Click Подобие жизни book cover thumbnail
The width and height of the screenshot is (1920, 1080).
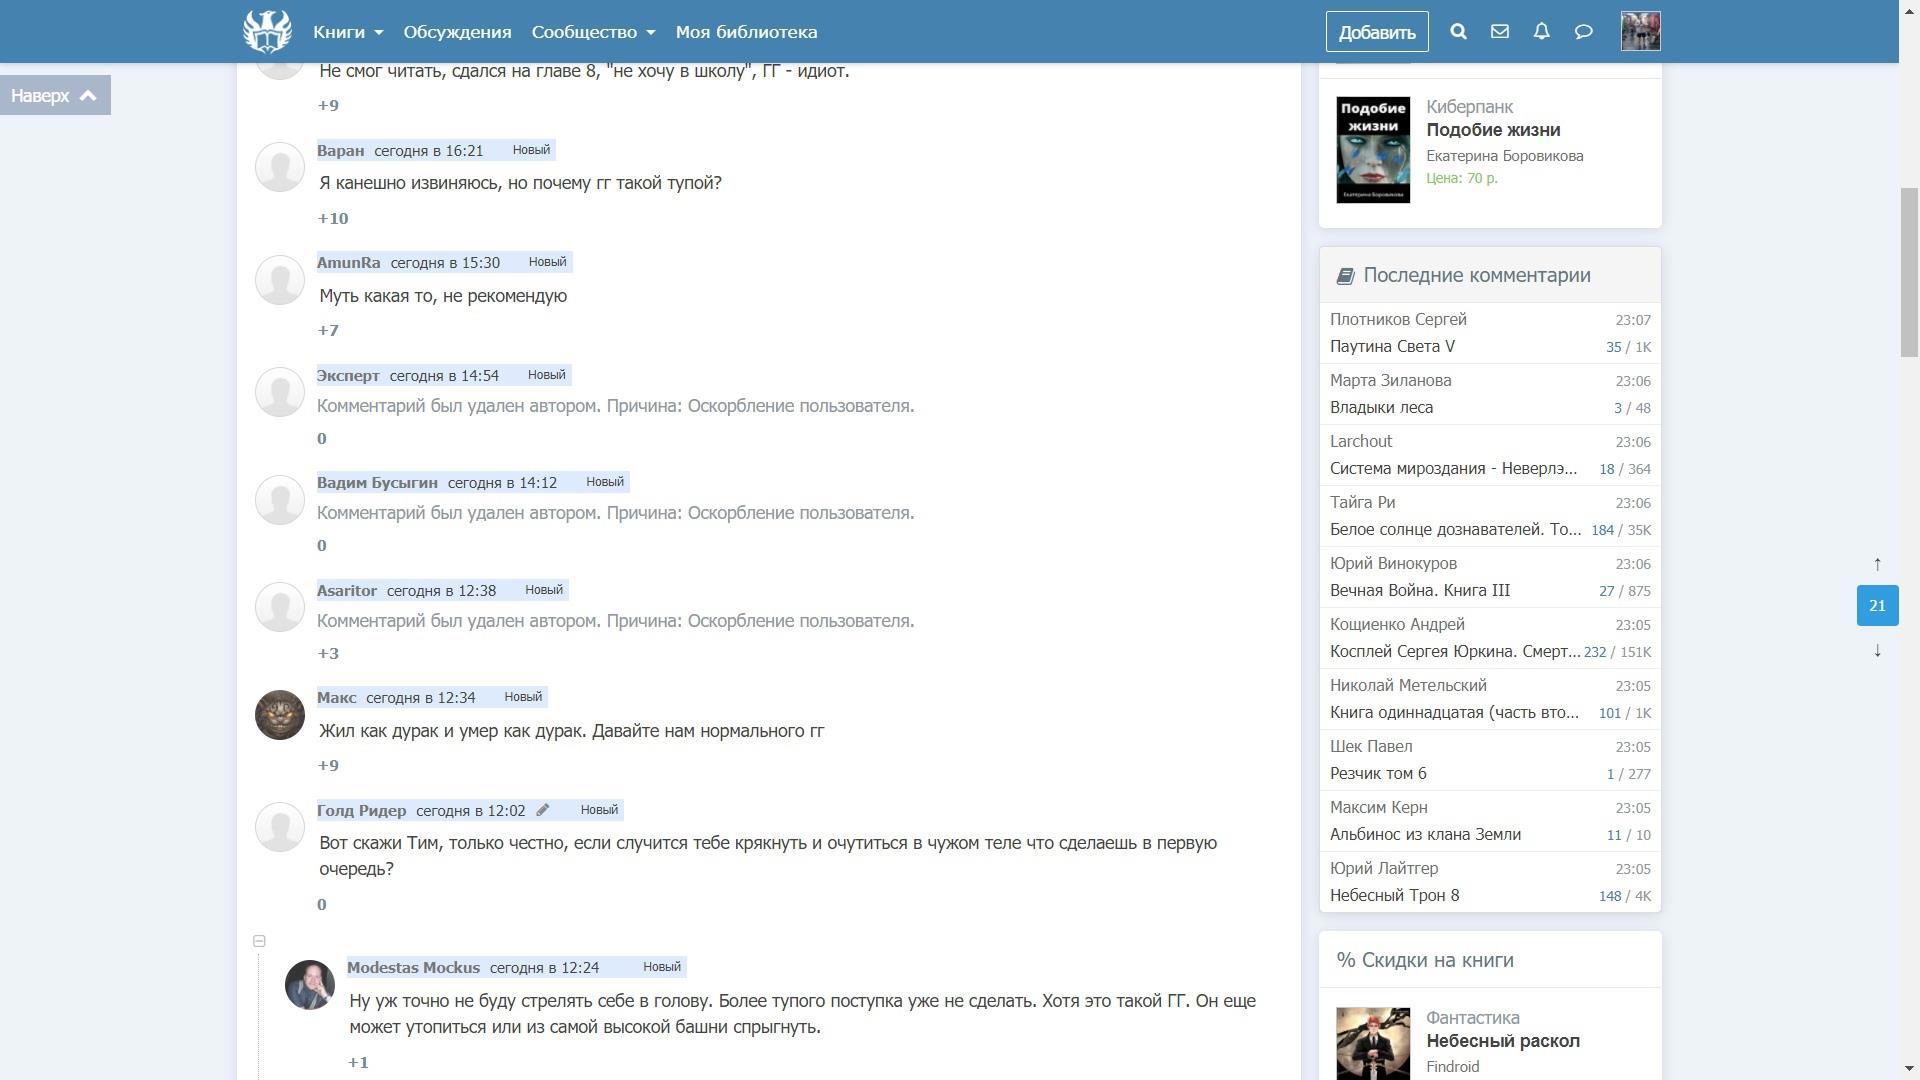pyautogui.click(x=1373, y=150)
